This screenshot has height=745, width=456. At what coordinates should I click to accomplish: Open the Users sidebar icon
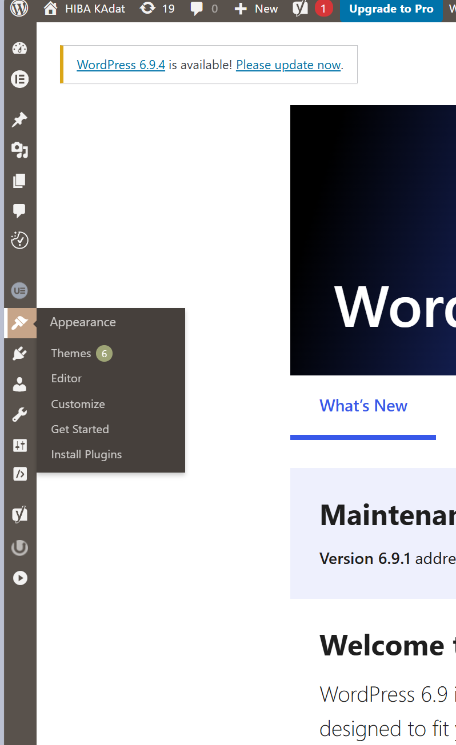[19, 384]
